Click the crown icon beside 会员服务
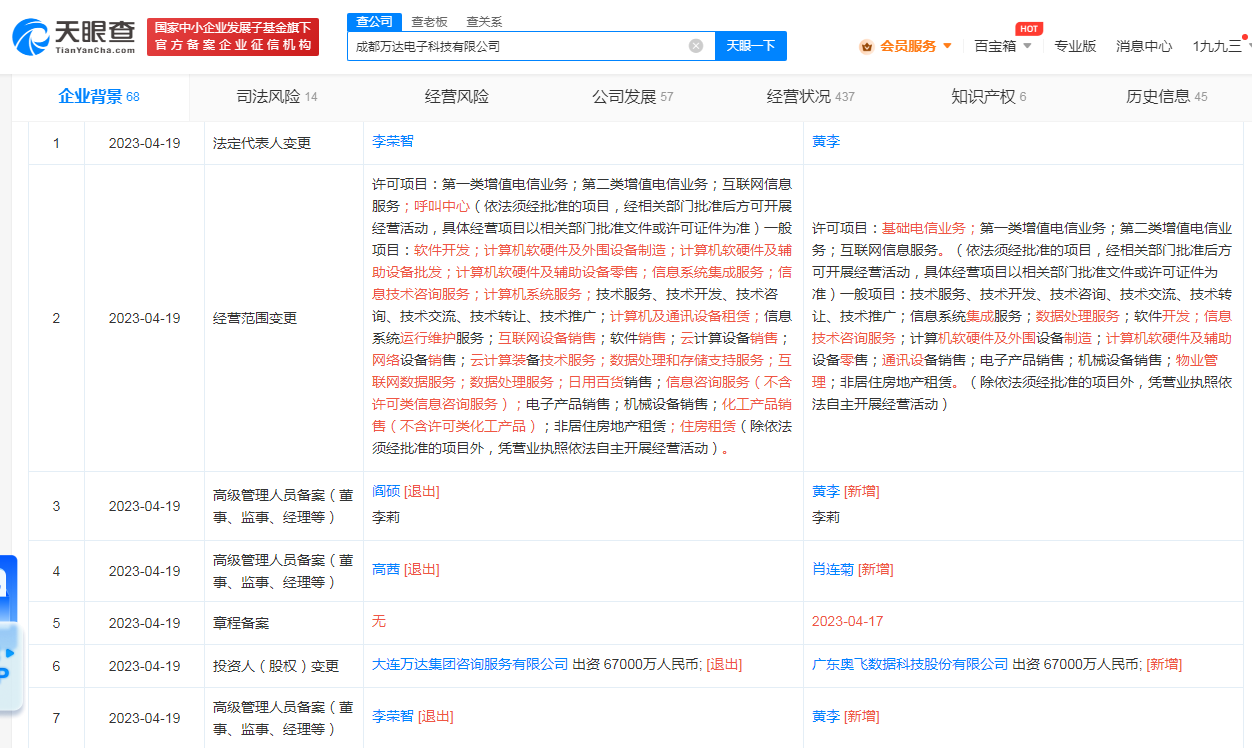 pyautogui.click(x=867, y=46)
